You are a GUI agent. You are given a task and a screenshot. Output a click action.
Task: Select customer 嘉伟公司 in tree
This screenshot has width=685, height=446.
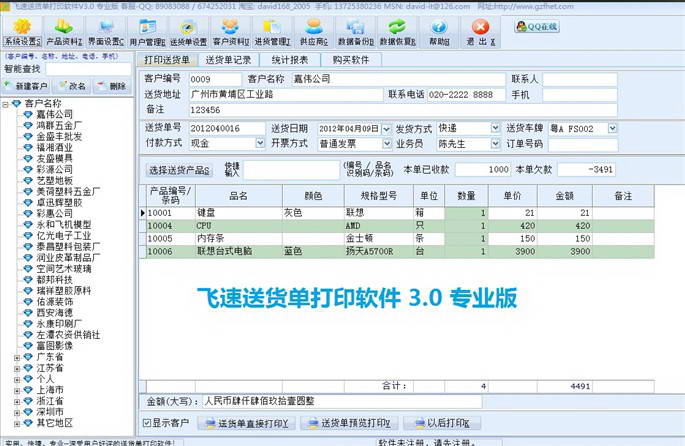(55, 114)
